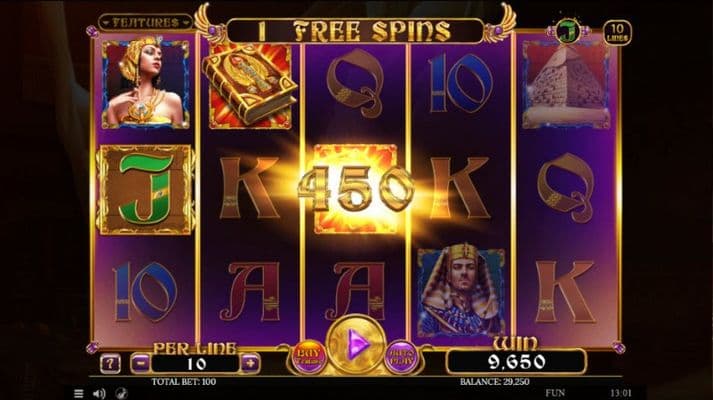Click the per line value field showing 10
The height and width of the screenshot is (400, 713).
(196, 364)
